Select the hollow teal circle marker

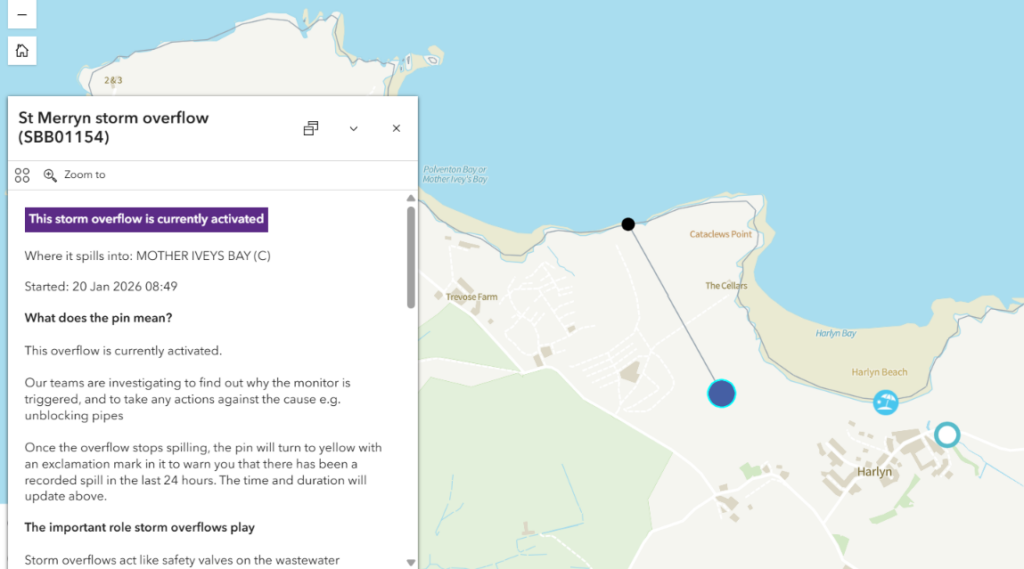click(946, 434)
